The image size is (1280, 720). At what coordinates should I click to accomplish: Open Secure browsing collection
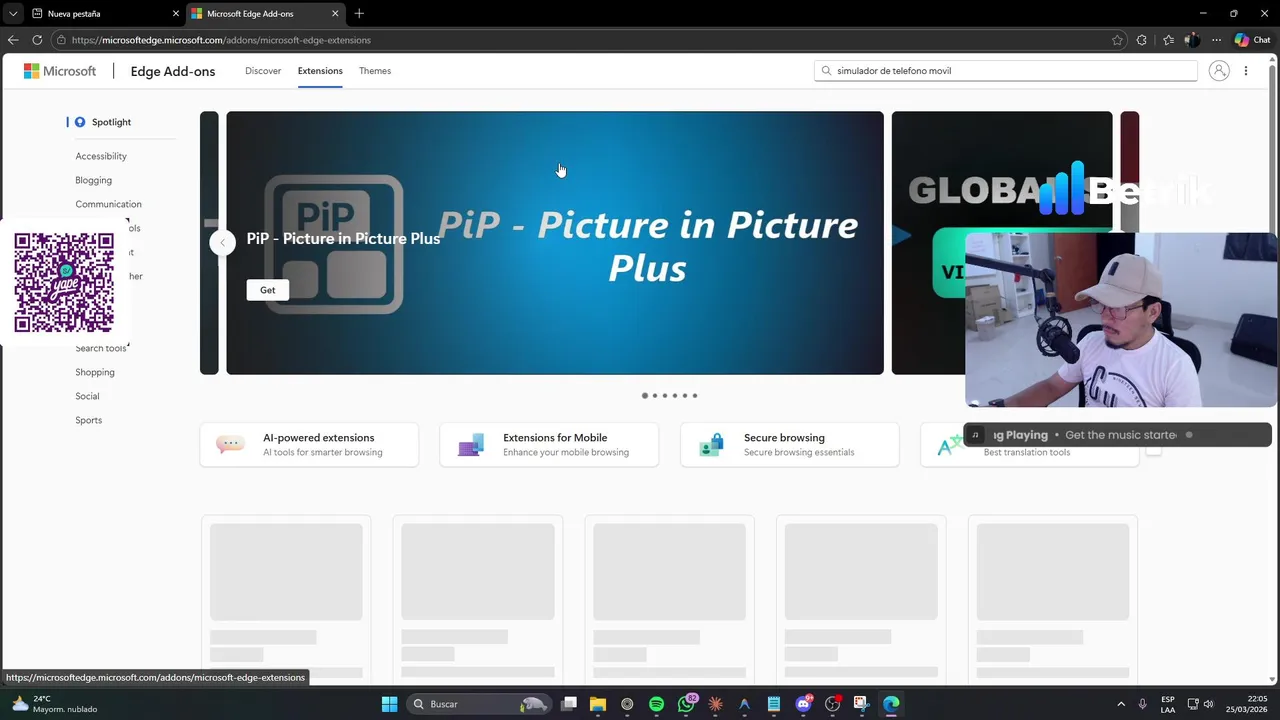(789, 445)
